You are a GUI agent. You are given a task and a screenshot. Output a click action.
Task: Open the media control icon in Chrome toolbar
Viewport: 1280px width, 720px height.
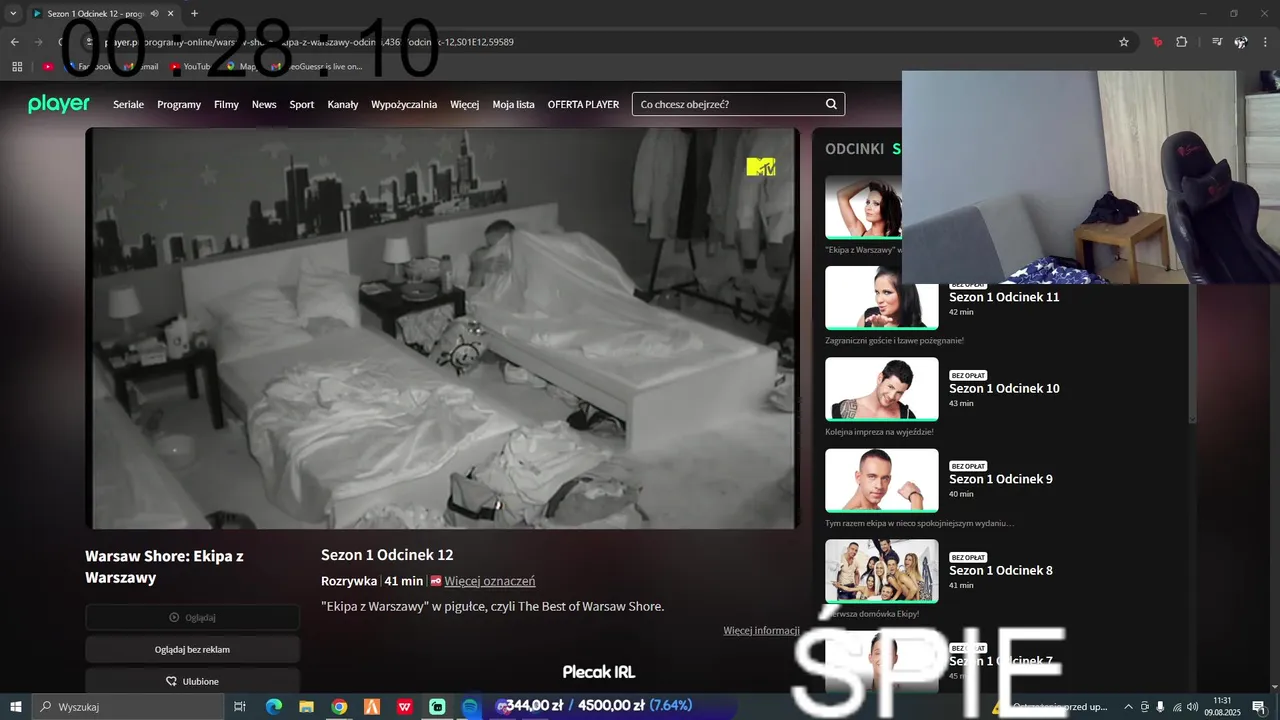coord(1217,42)
